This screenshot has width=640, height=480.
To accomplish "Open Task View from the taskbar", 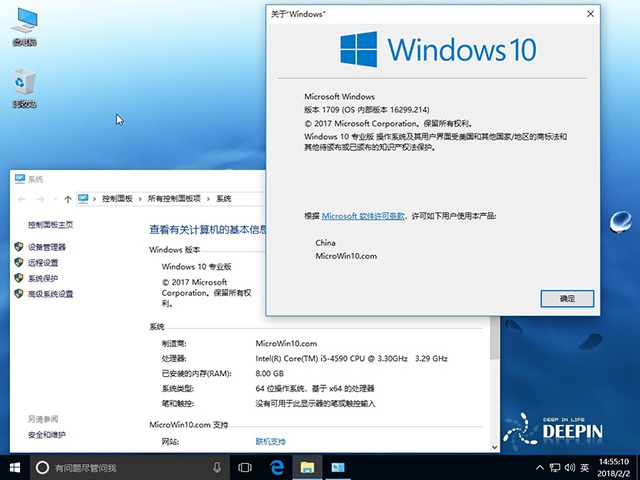I will pos(244,467).
